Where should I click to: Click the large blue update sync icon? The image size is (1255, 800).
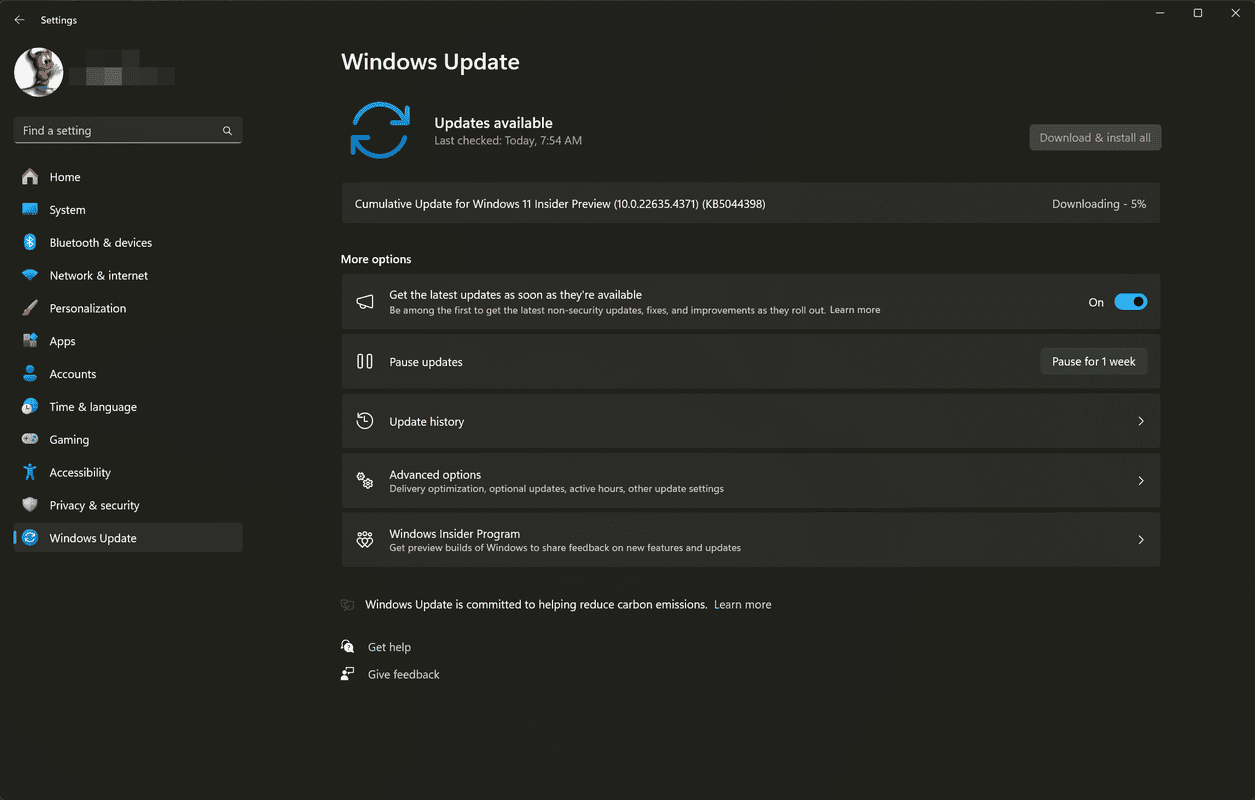coord(380,131)
